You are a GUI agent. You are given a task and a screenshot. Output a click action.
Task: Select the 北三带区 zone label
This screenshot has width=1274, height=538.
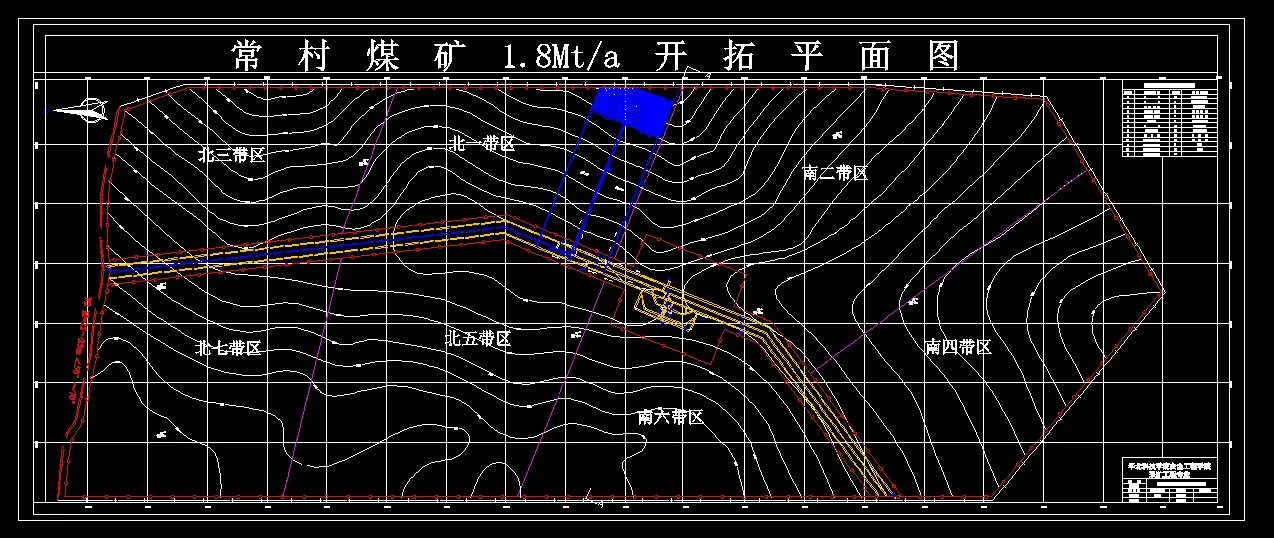coord(231,155)
